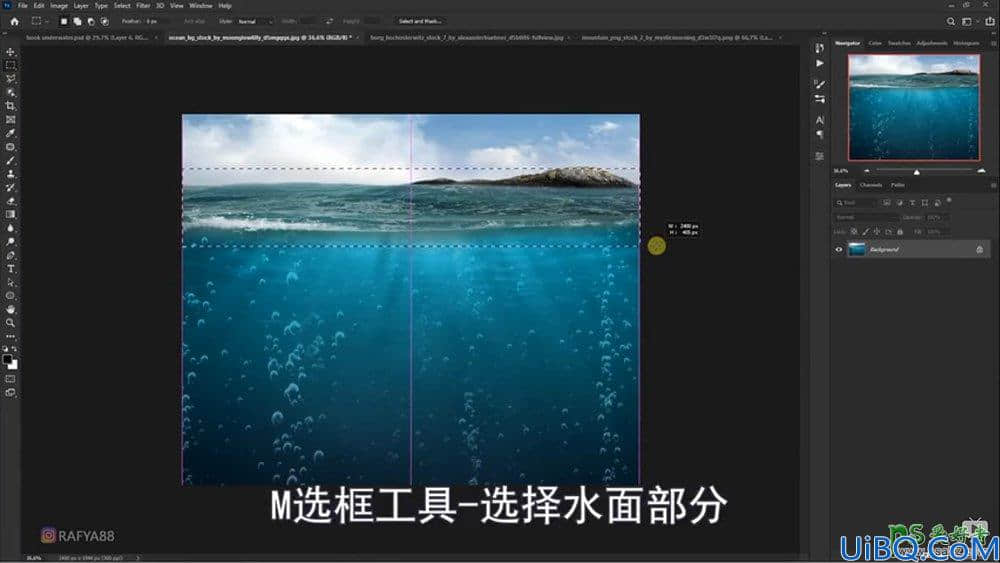Select the Blur tool
Image resolution: width=1000 pixels, height=563 pixels.
pyautogui.click(x=10, y=228)
